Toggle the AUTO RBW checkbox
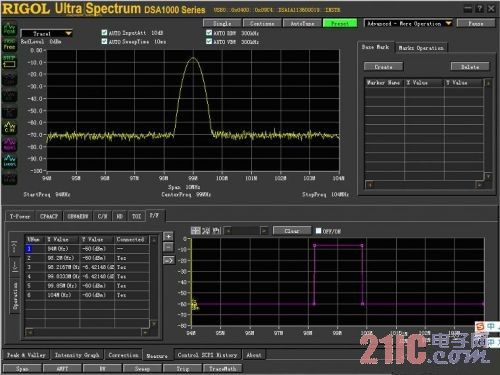Screen dimensions: 500x375 pyautogui.click(x=209, y=33)
